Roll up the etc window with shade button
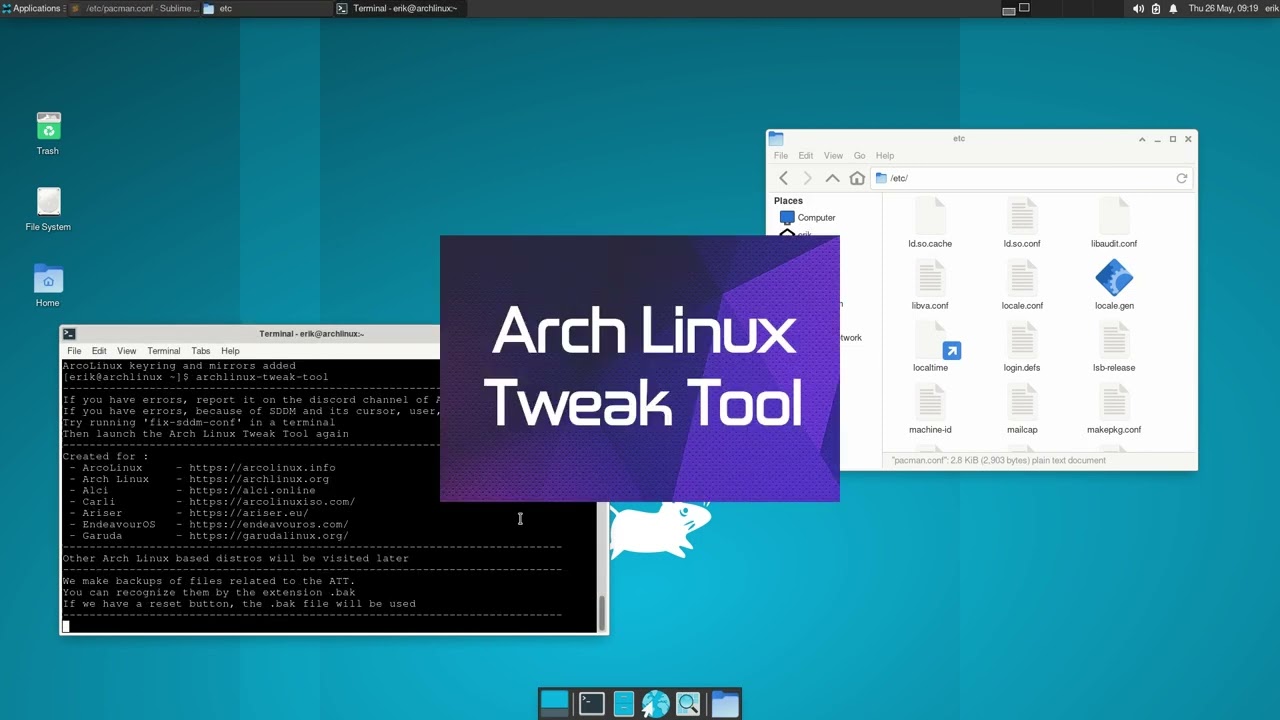The height and width of the screenshot is (720, 1280). point(1142,139)
